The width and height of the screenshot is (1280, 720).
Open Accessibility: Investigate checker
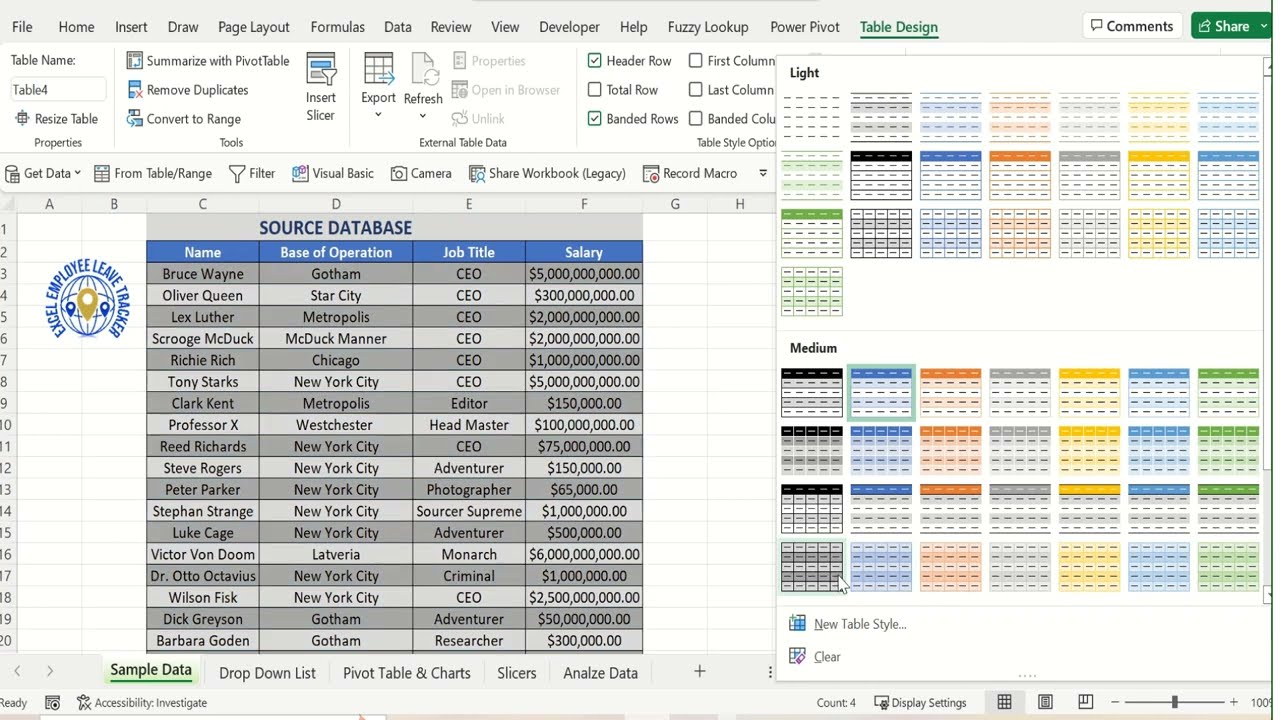point(142,703)
